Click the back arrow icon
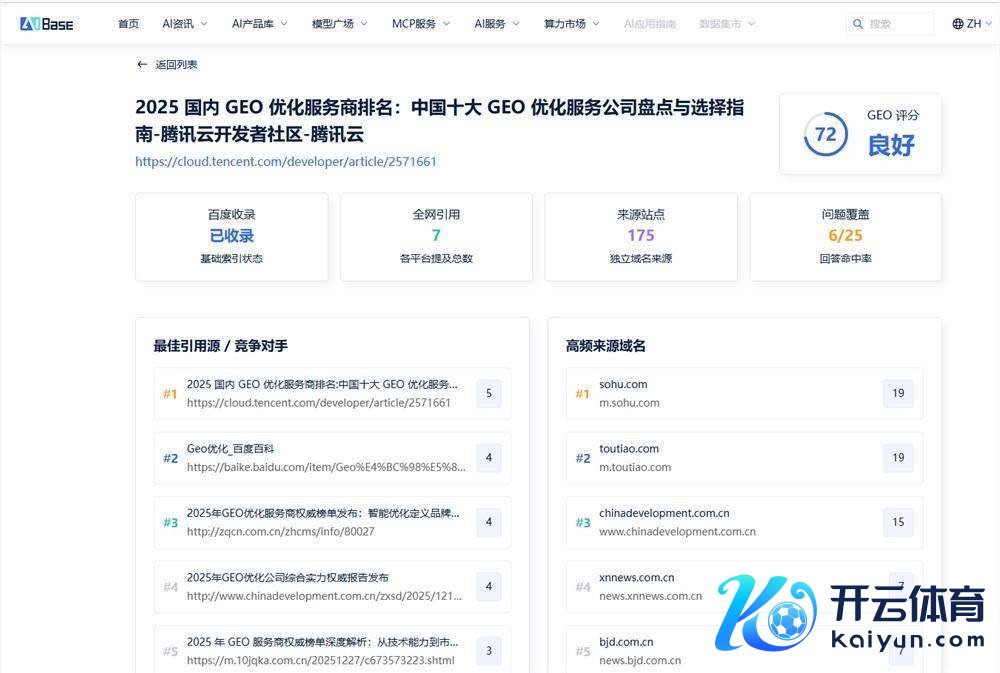1000x673 pixels. pyautogui.click(x=142, y=65)
